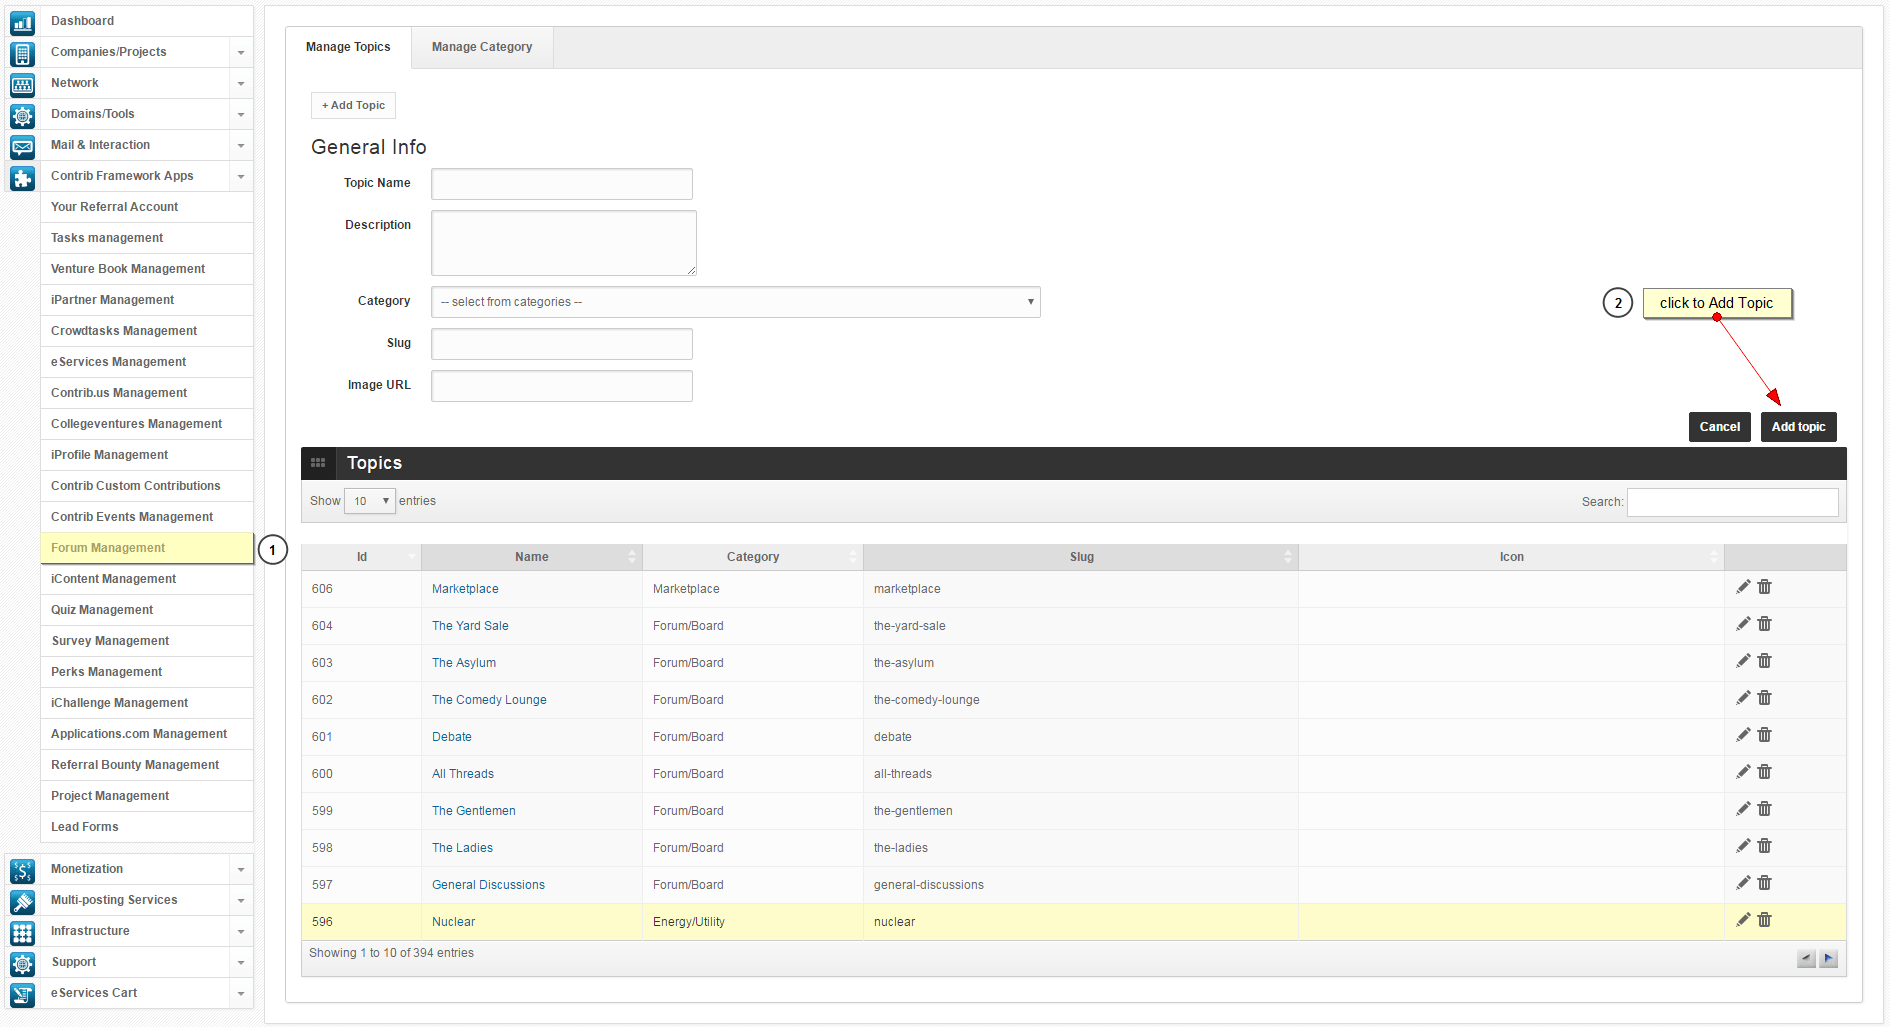Screen dimensions: 1890x1027
Task: Delete the Debate topic row
Action: pos(1765,735)
